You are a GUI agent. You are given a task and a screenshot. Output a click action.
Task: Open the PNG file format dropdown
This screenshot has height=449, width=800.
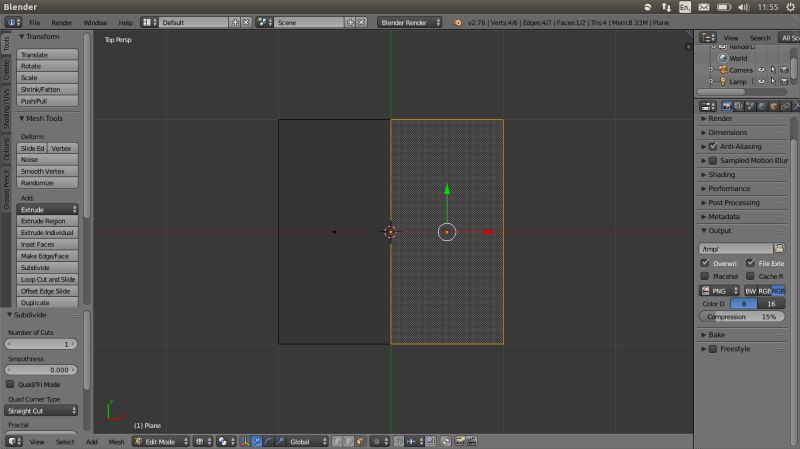719,291
